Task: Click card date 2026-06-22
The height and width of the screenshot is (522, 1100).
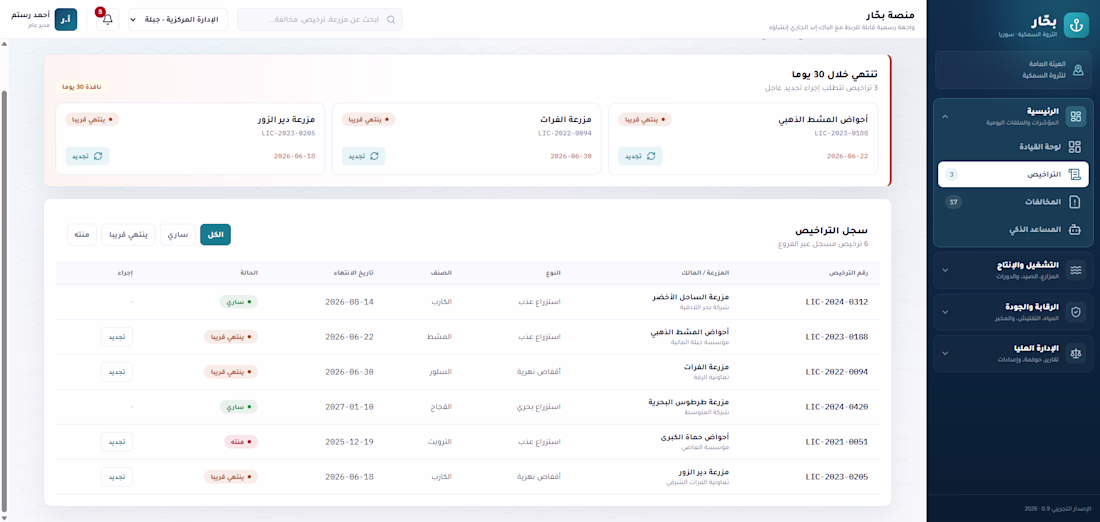Action: pos(847,156)
